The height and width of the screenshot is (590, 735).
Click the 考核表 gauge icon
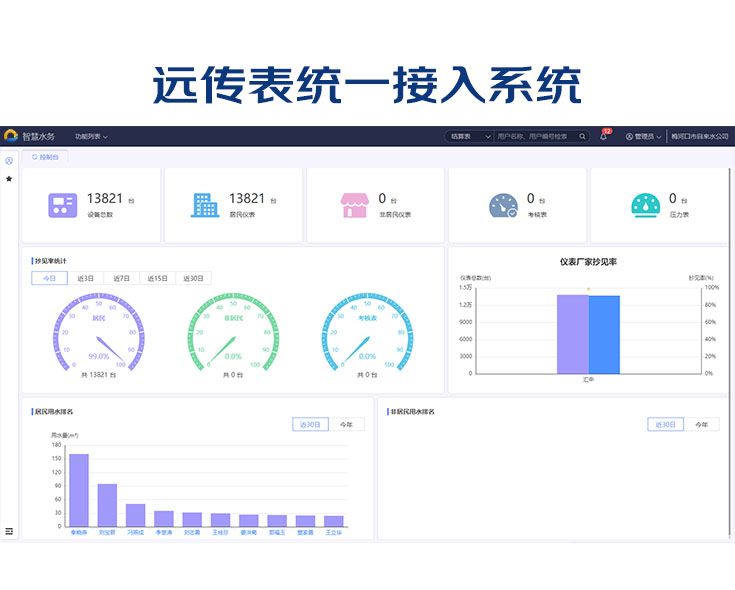(502, 206)
